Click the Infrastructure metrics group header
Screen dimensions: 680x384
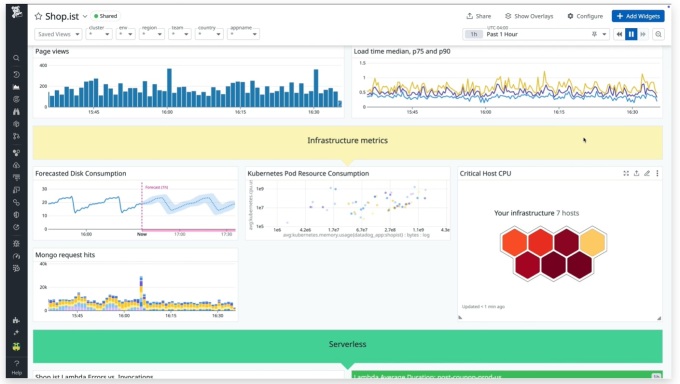[x=347, y=143]
